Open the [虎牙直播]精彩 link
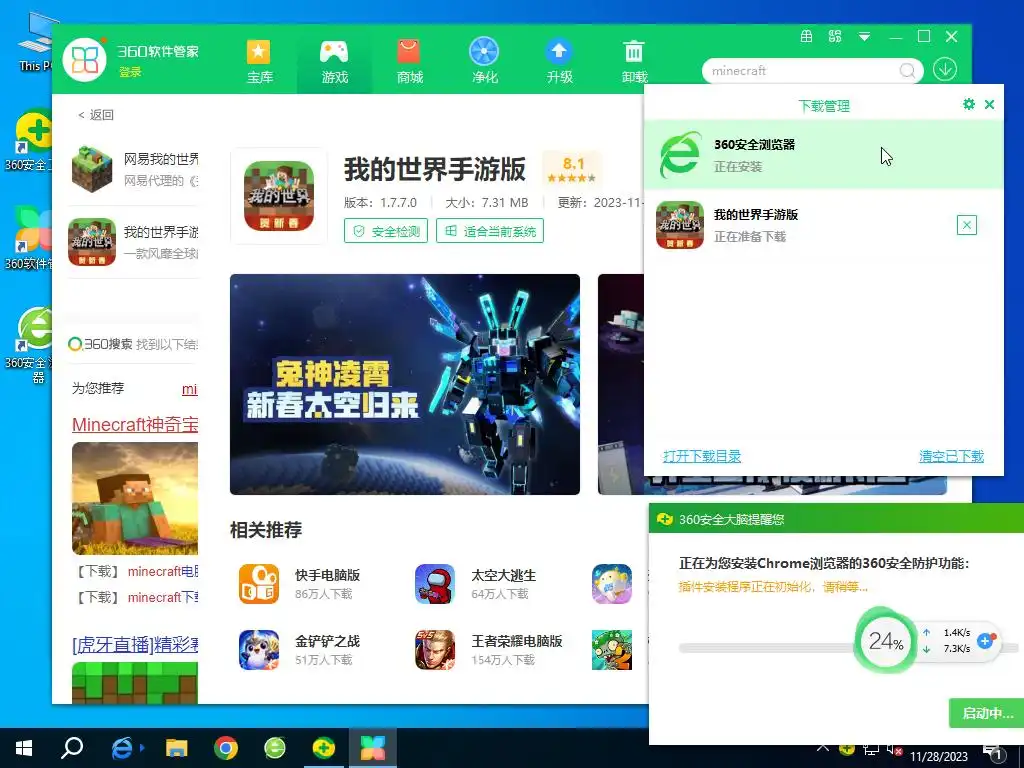 click(135, 645)
